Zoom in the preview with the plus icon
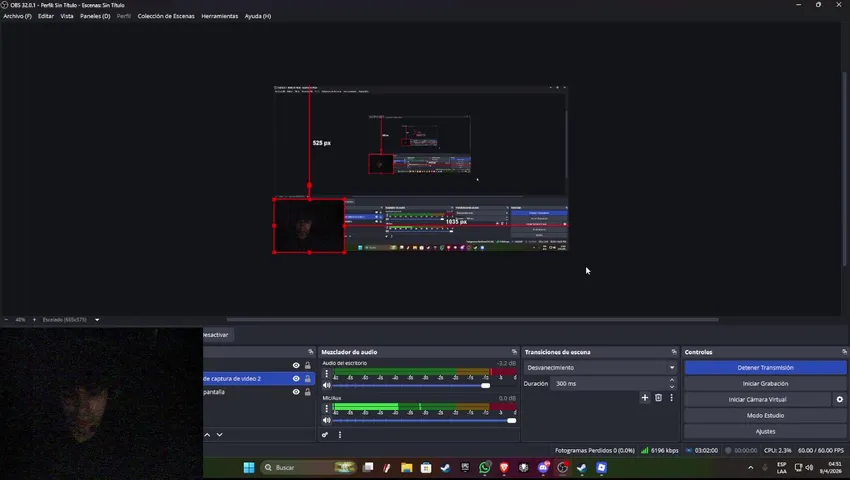 (34, 319)
